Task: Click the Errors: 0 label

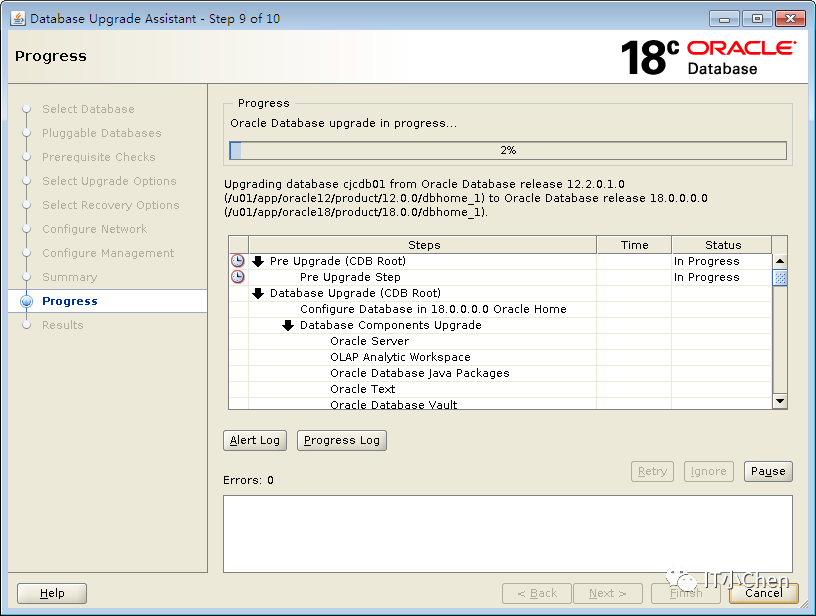Action: click(x=248, y=480)
